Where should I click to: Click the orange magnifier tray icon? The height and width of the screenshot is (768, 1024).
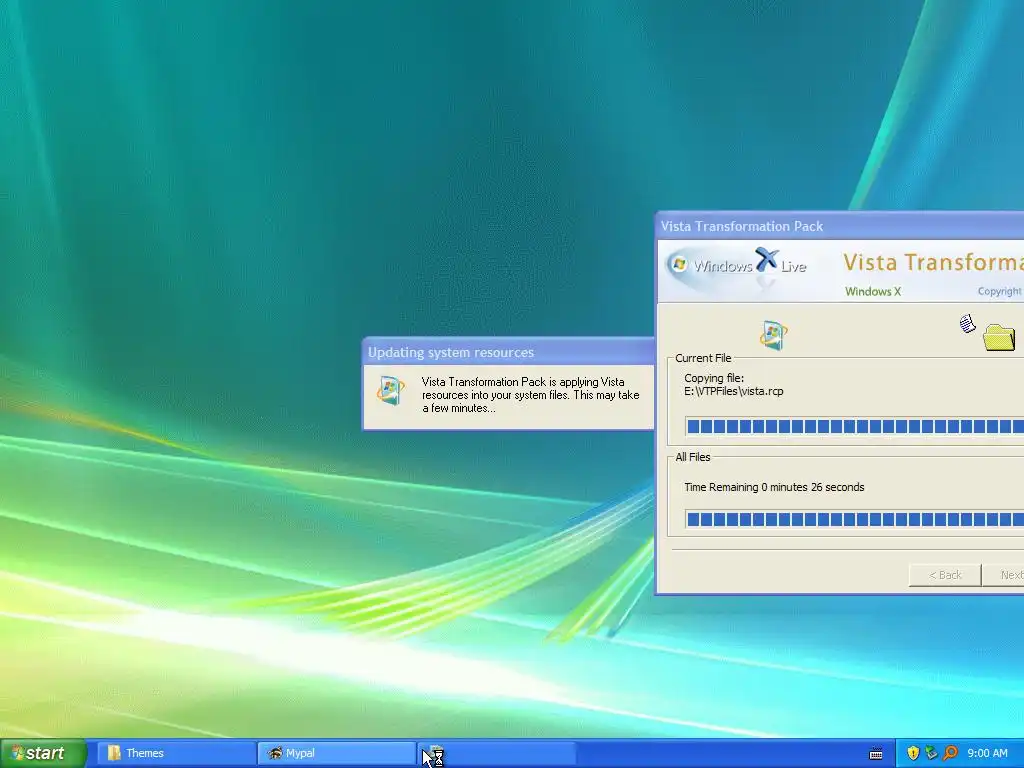tap(950, 753)
